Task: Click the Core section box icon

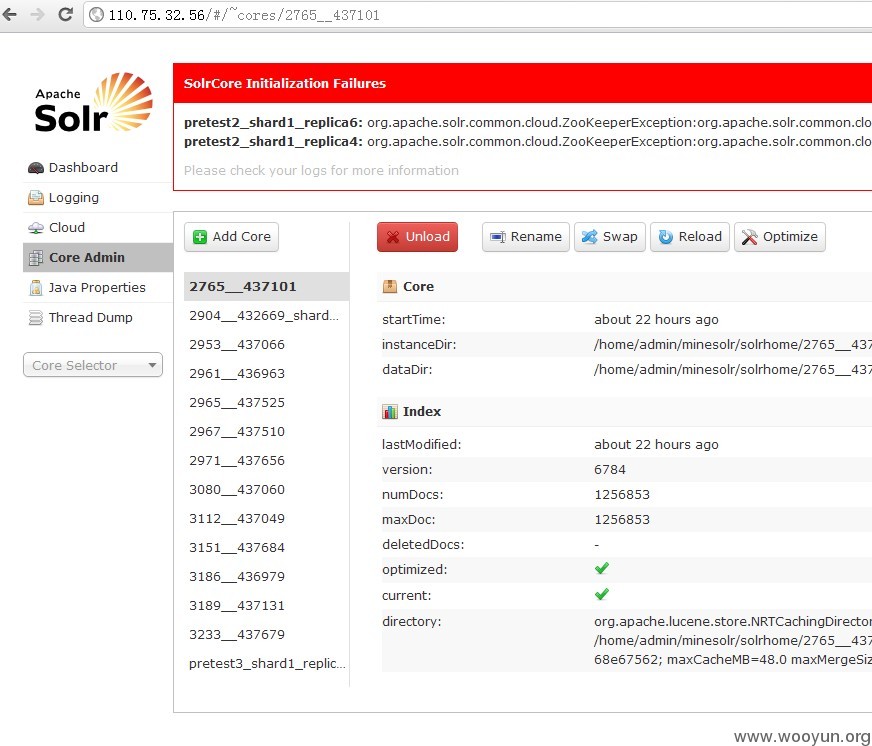Action: point(390,286)
